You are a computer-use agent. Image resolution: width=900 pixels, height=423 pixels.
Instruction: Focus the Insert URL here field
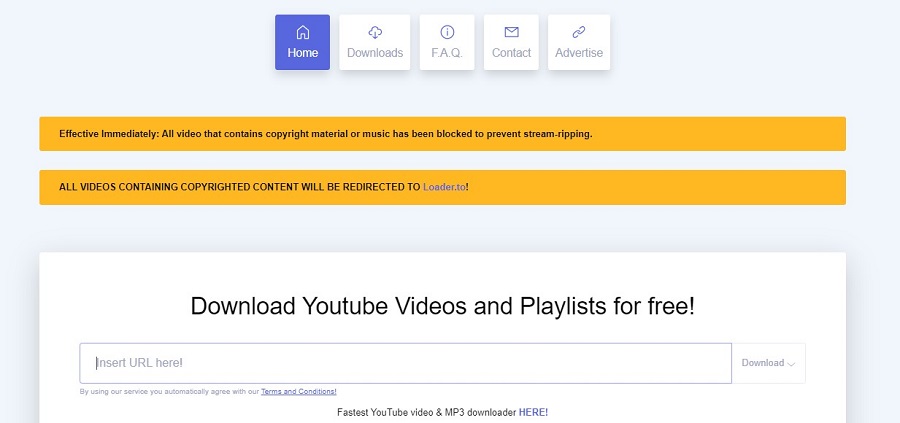pyautogui.click(x=405, y=363)
